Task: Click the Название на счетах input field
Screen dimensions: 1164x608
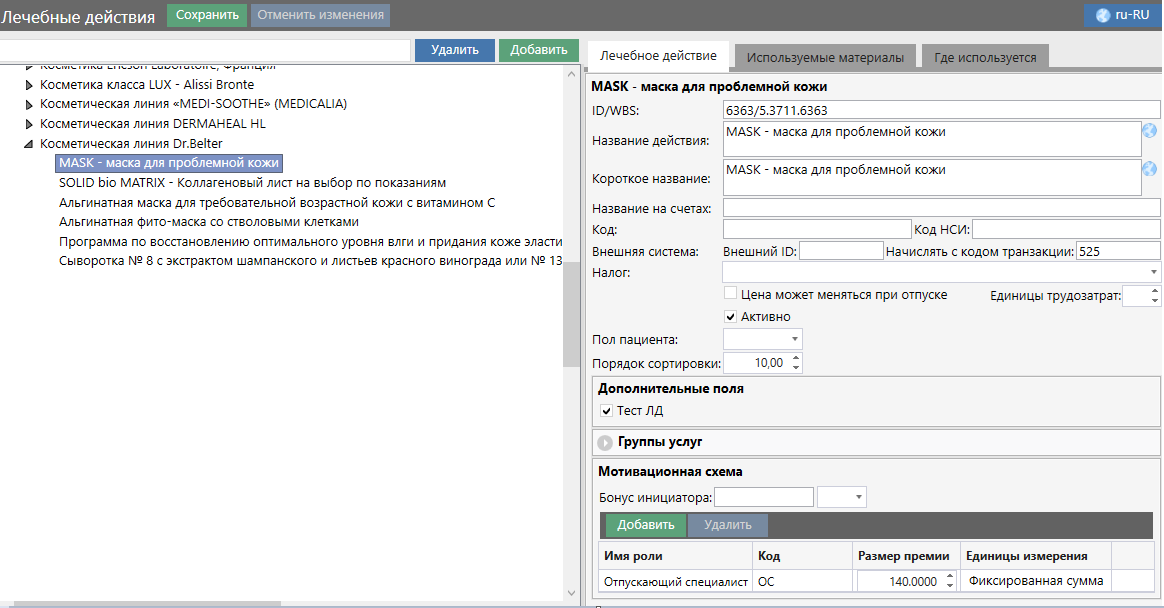Action: pos(940,208)
